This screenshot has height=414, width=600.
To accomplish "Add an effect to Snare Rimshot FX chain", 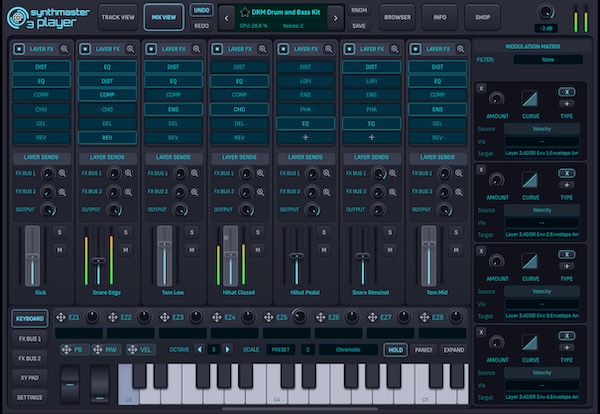I will click(371, 137).
